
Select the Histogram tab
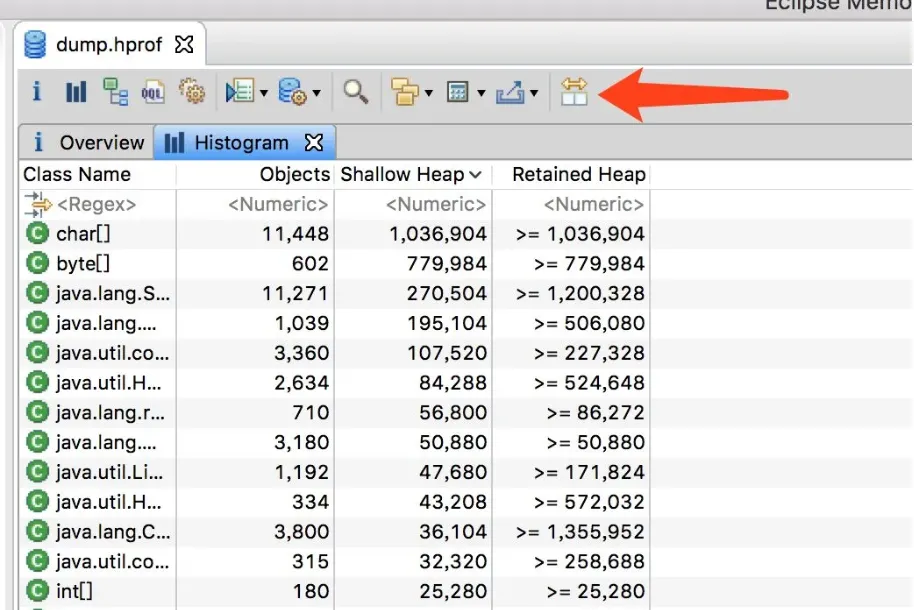(245, 142)
